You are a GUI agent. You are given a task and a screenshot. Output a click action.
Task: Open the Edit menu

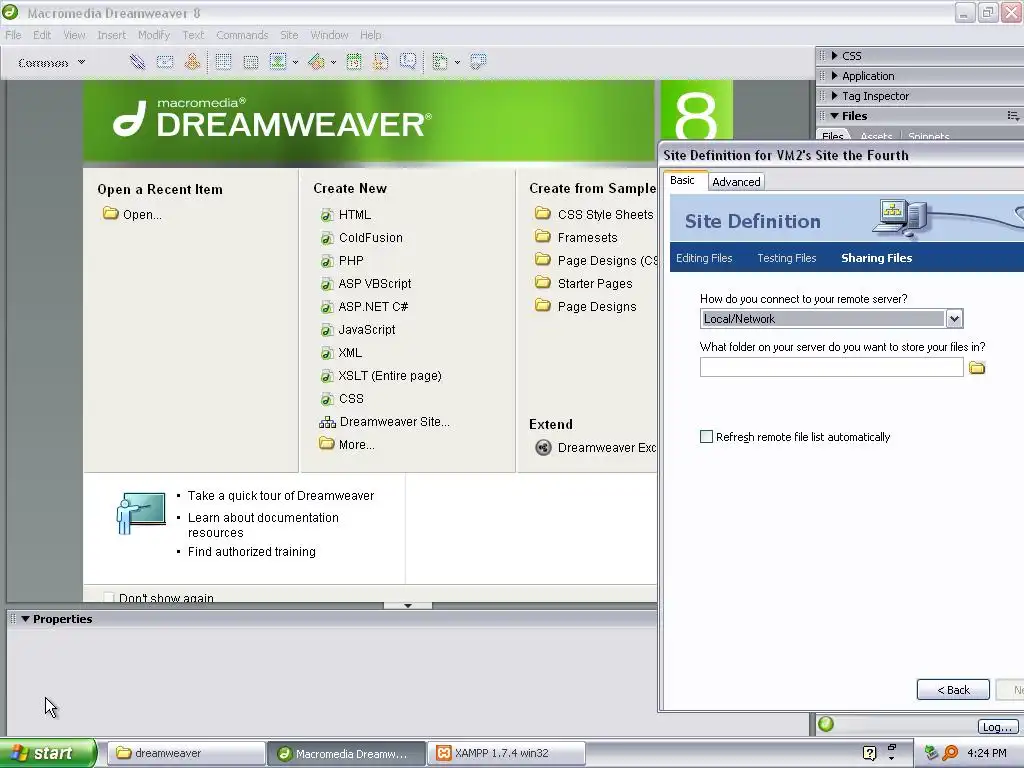(42, 35)
